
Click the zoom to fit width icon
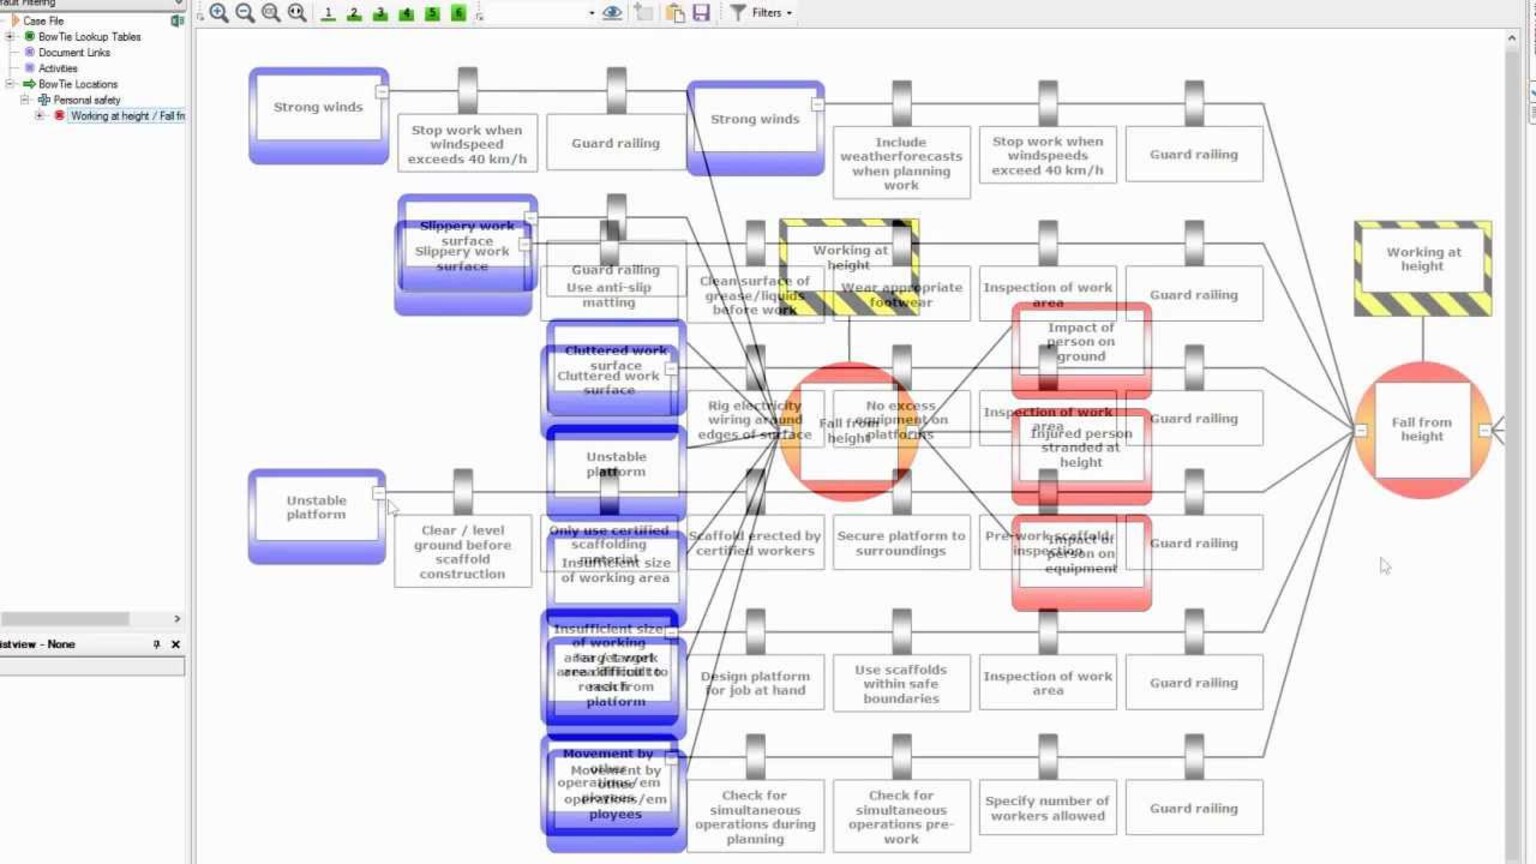pyautogui.click(x=297, y=13)
